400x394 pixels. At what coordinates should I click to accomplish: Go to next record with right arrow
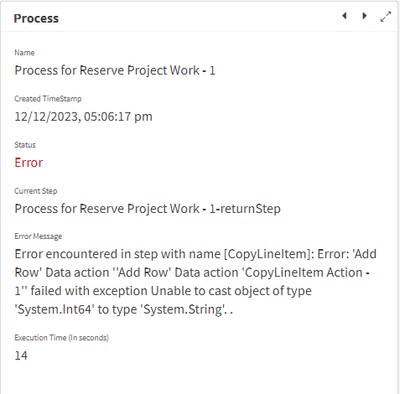coord(365,16)
